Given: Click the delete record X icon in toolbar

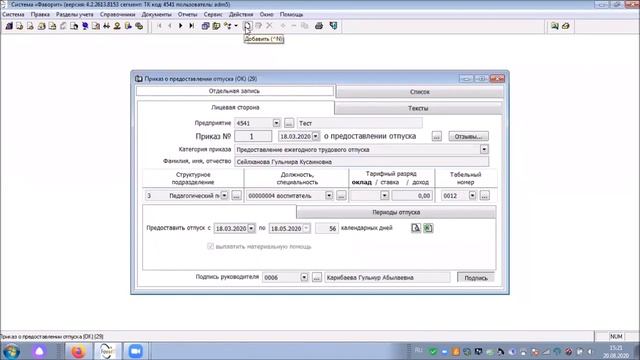Looking at the screenshot, I should [269, 26].
